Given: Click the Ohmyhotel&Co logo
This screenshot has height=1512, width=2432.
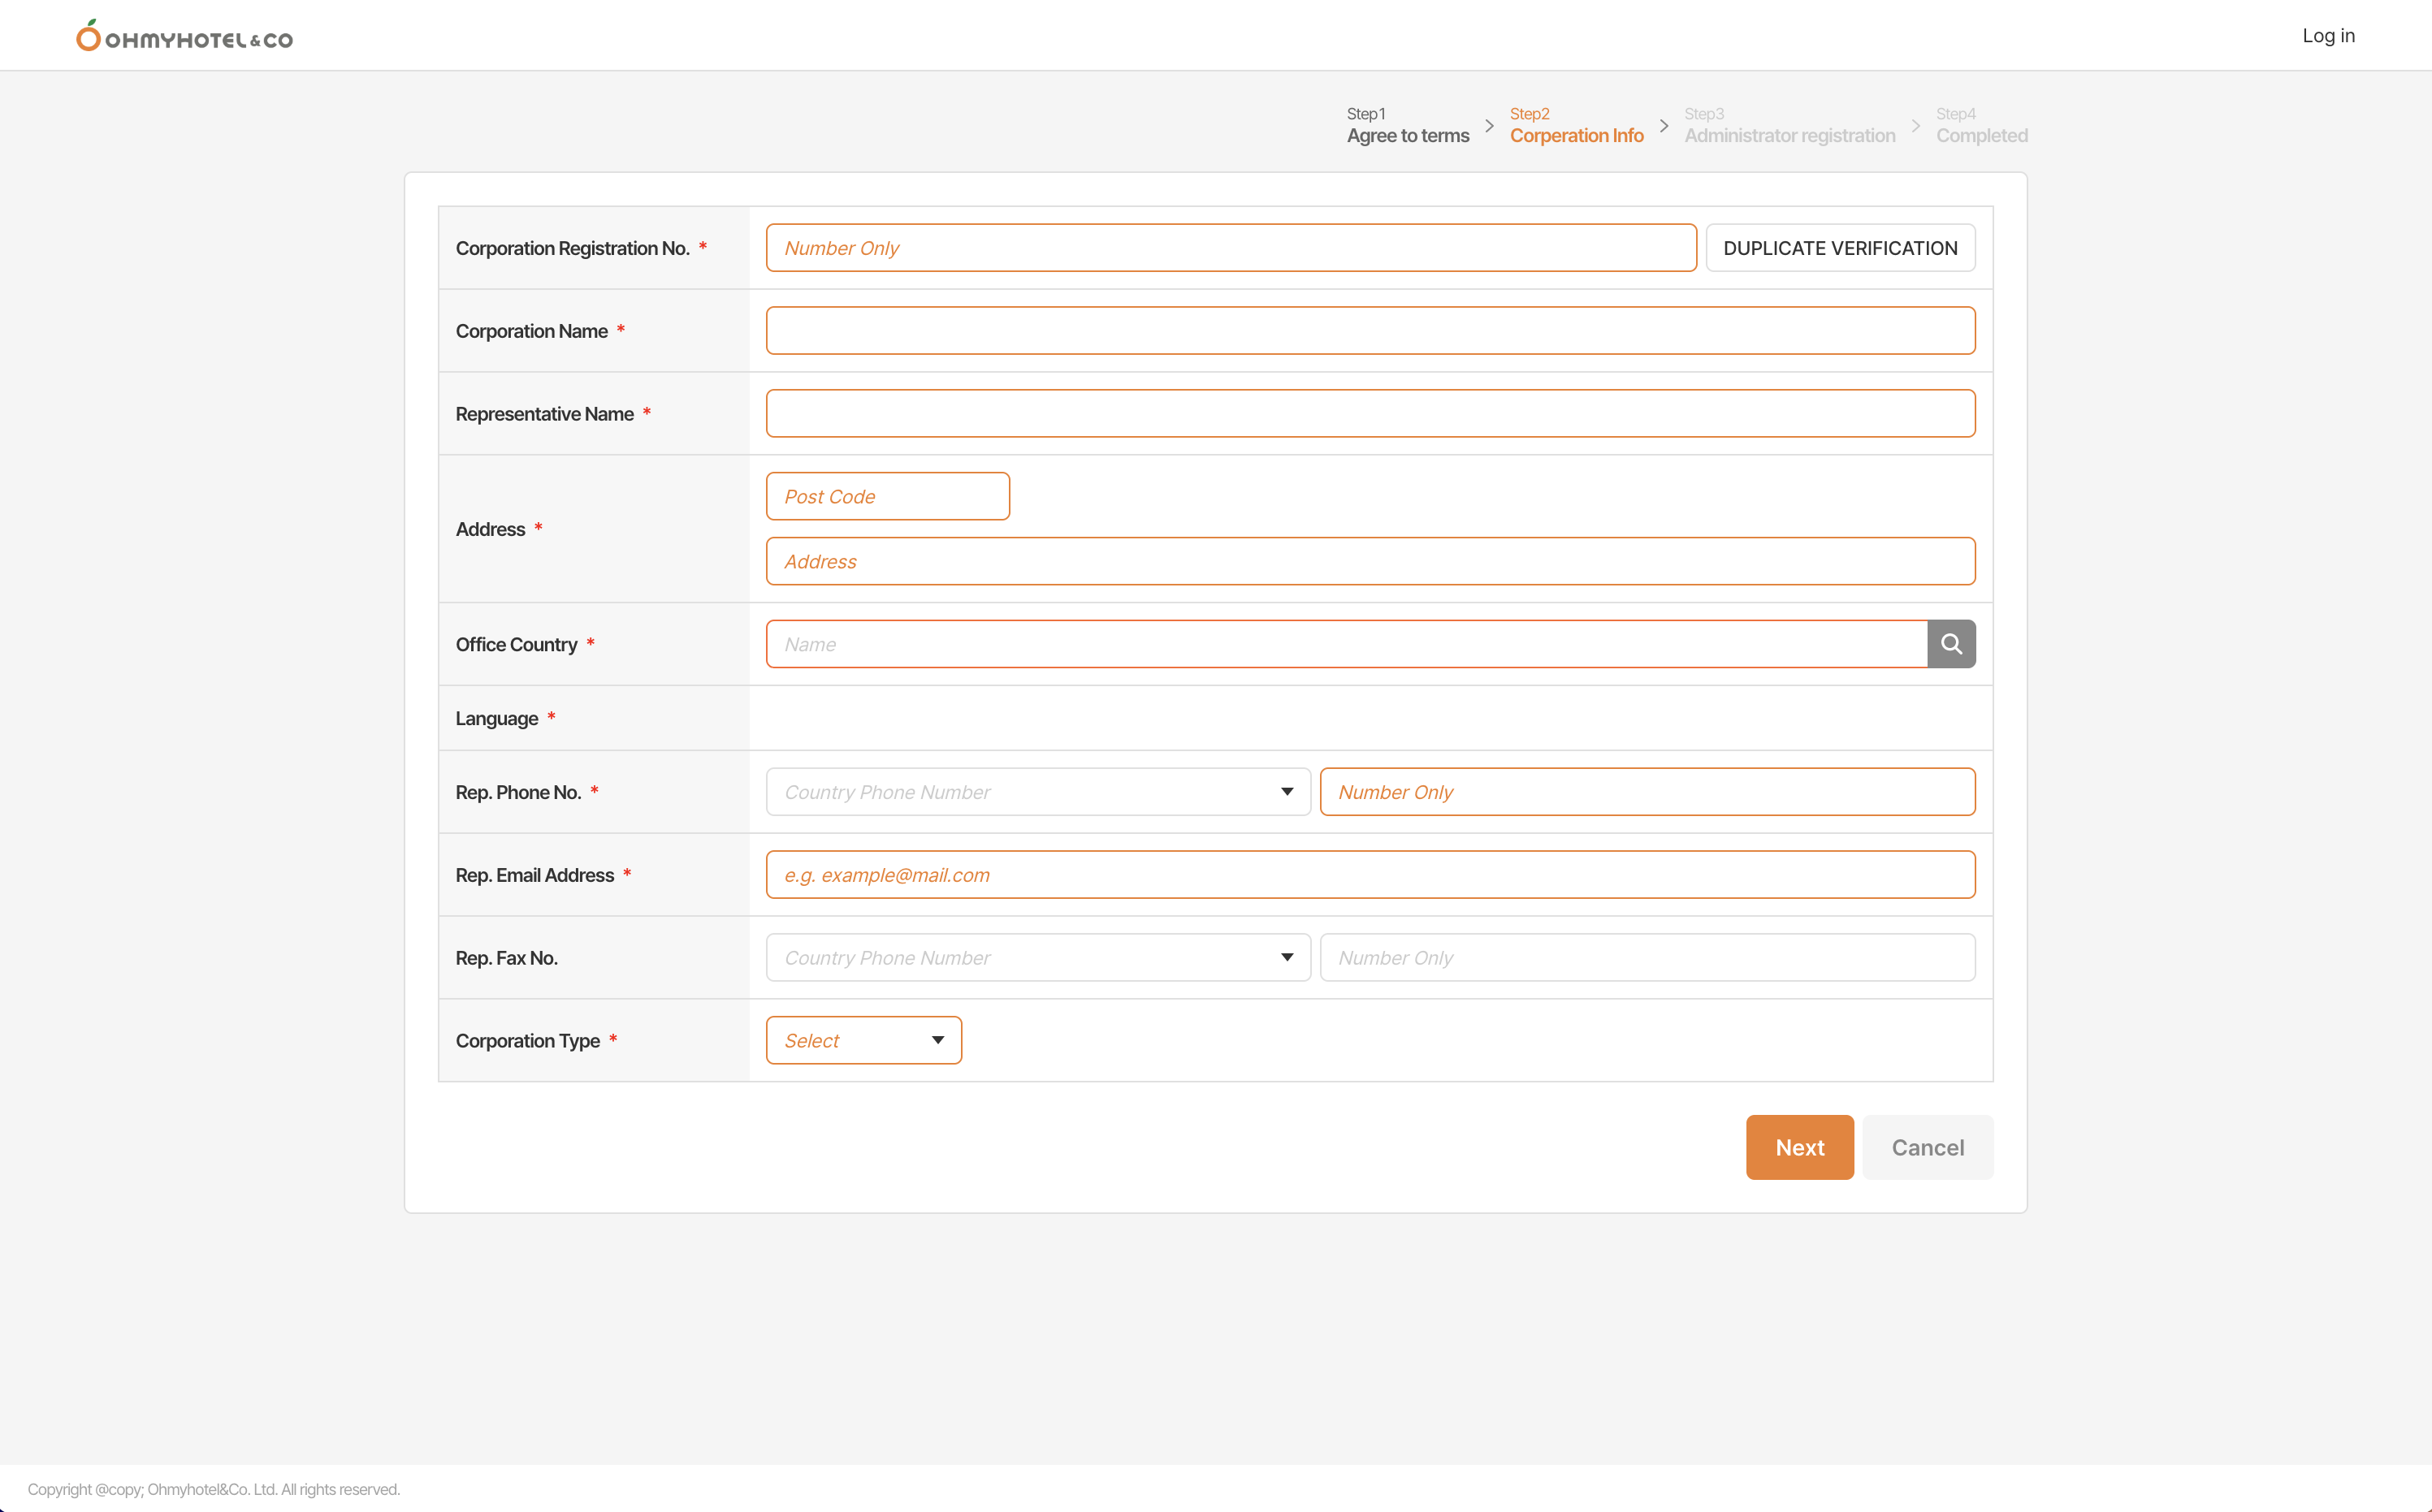Looking at the screenshot, I should click(185, 36).
